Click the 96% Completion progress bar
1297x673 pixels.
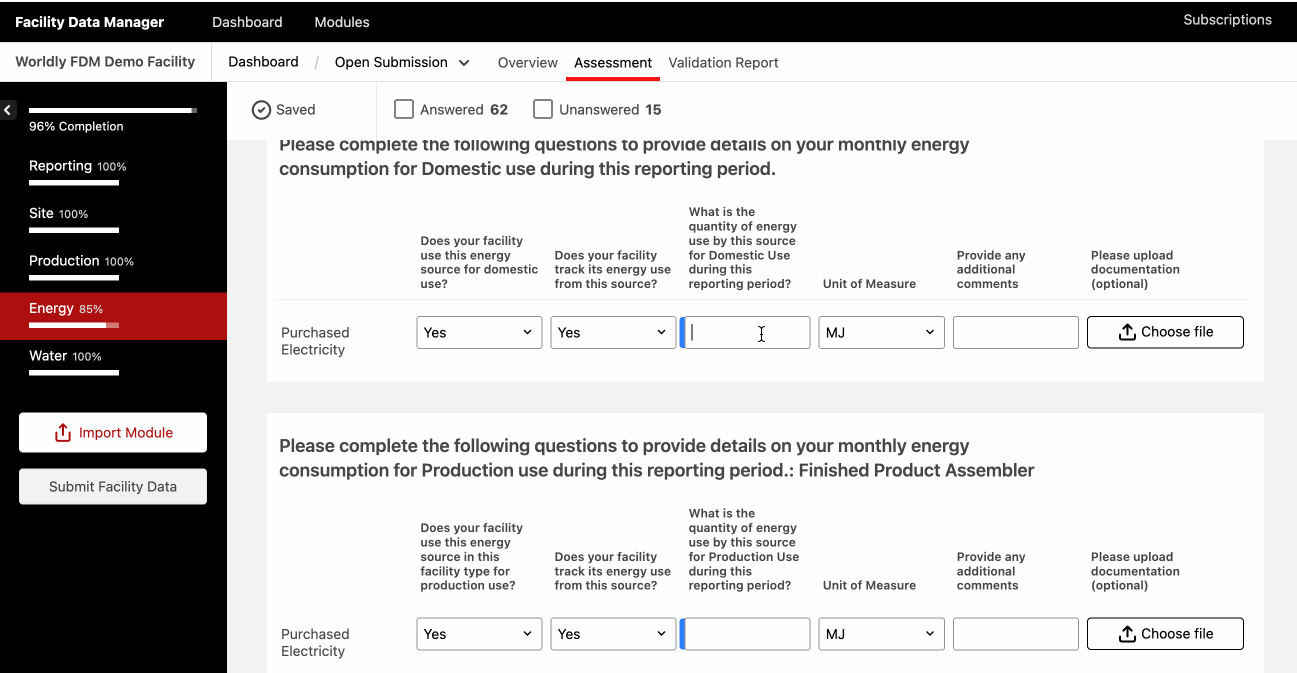click(x=113, y=110)
